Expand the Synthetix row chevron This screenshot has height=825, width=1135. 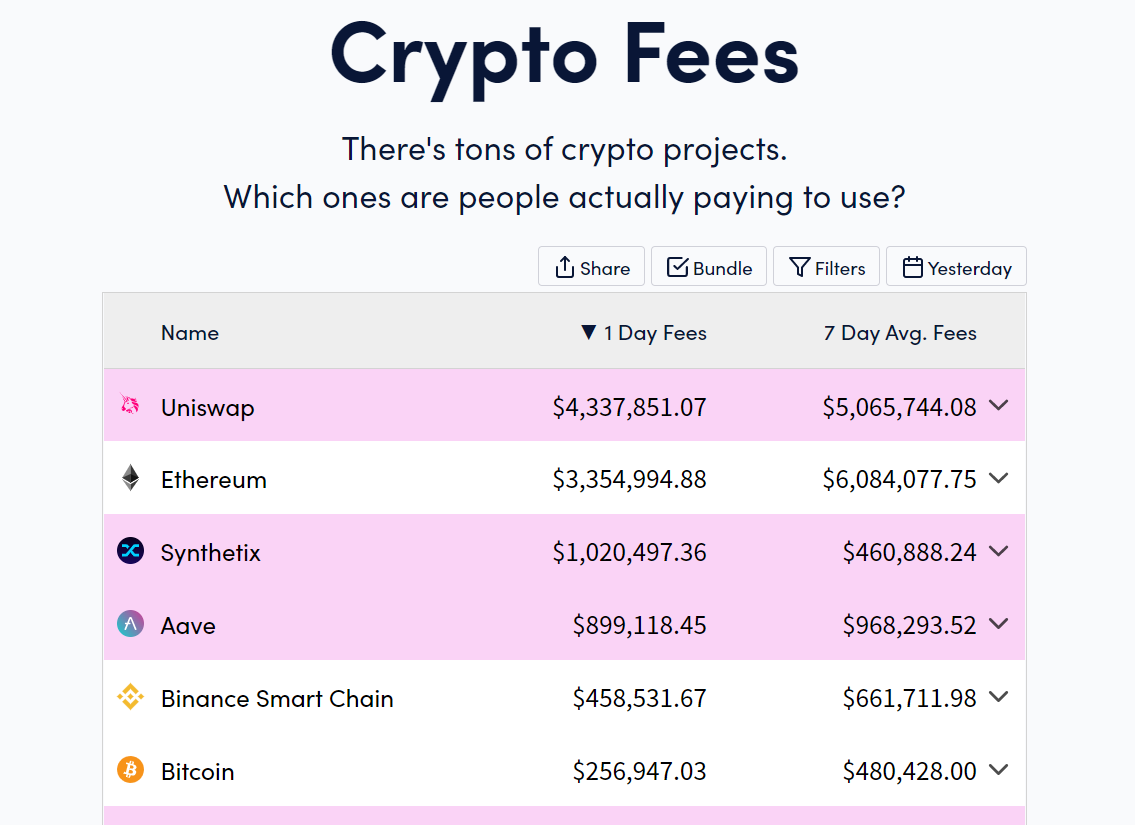(998, 551)
